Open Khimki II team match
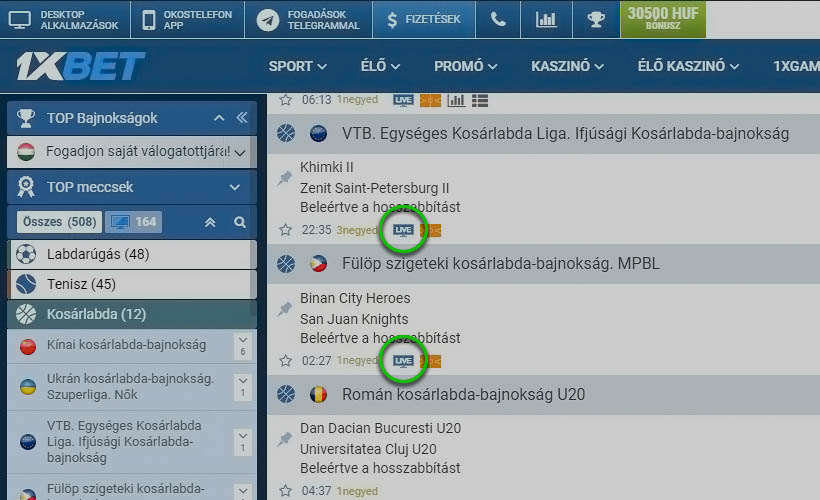The image size is (820, 500). [327, 167]
